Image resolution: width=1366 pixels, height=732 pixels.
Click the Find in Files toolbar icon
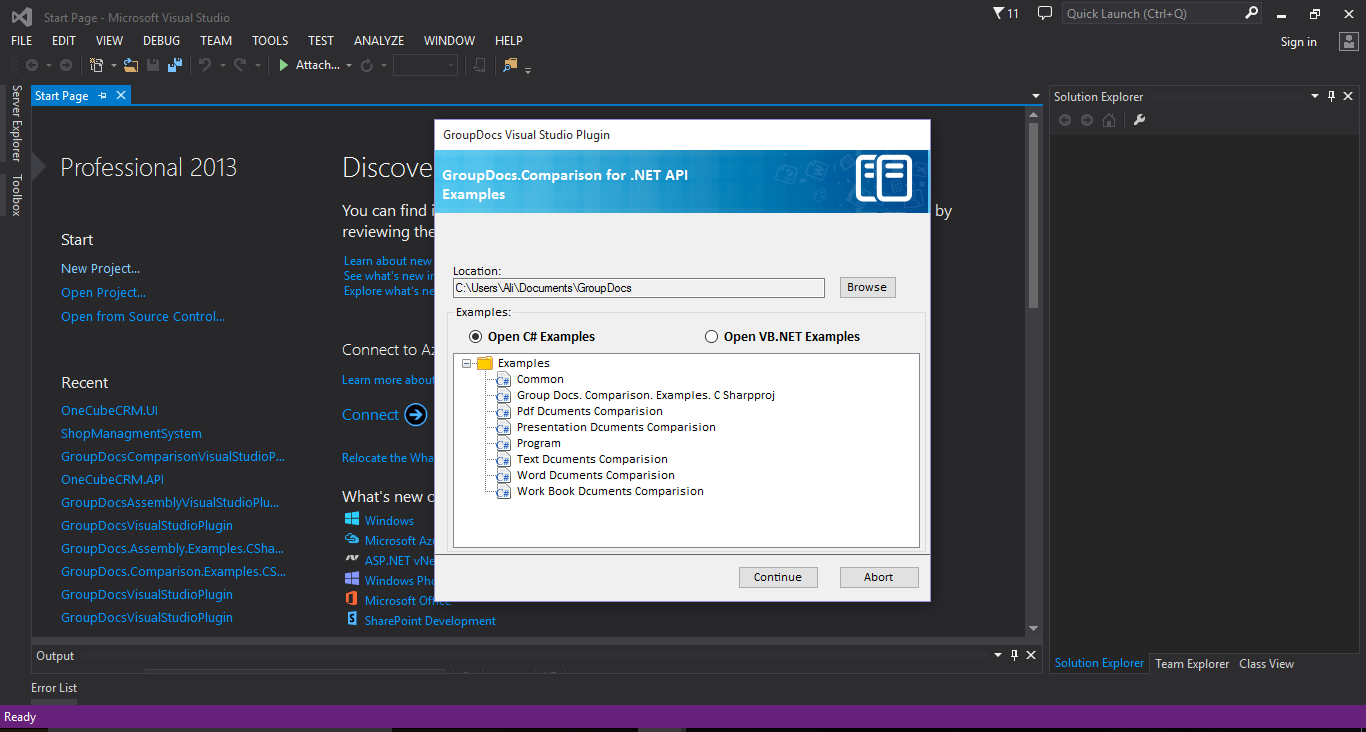[510, 65]
